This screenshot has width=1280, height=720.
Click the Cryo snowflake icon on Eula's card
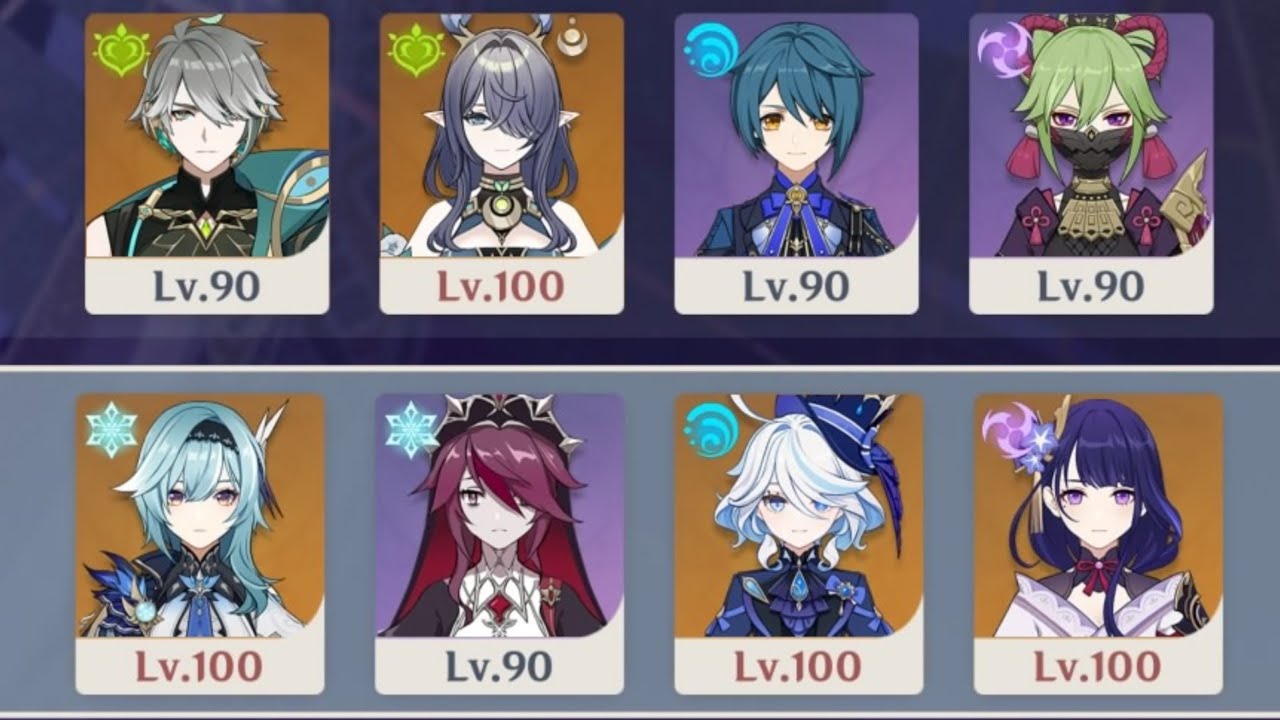(x=110, y=430)
